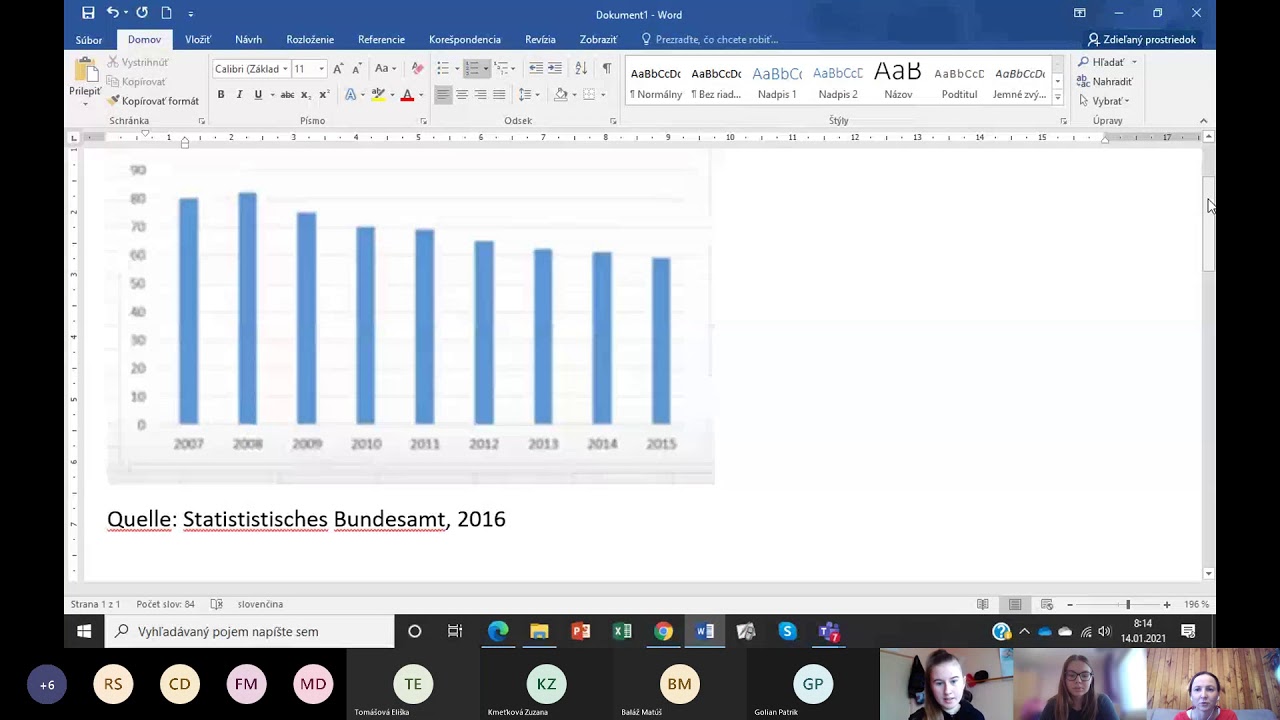Open the Písmo font dialog launcher
Image resolution: width=1280 pixels, height=720 pixels.
(423, 121)
